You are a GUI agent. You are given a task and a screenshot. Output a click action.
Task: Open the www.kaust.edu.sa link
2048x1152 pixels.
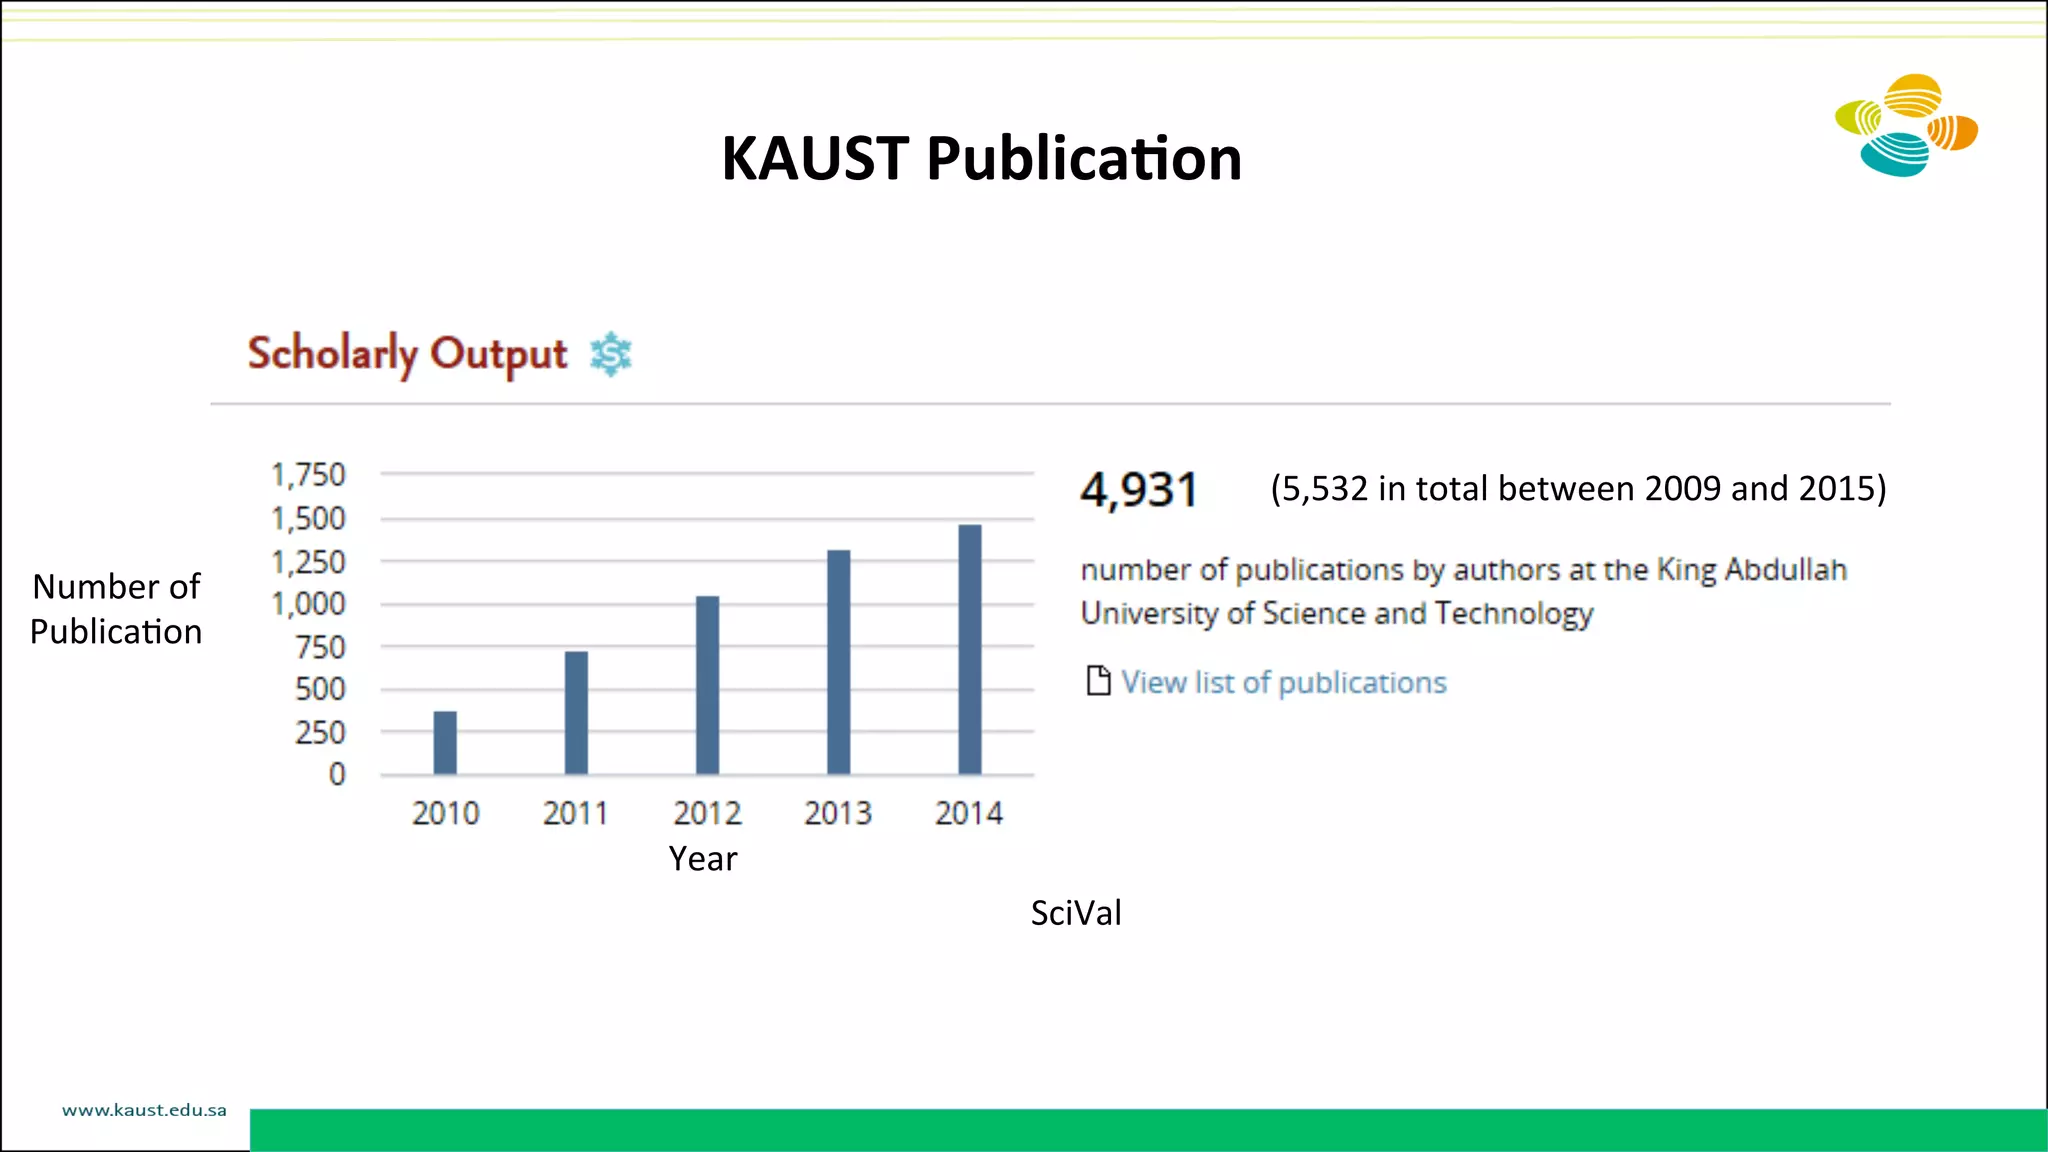(144, 1110)
